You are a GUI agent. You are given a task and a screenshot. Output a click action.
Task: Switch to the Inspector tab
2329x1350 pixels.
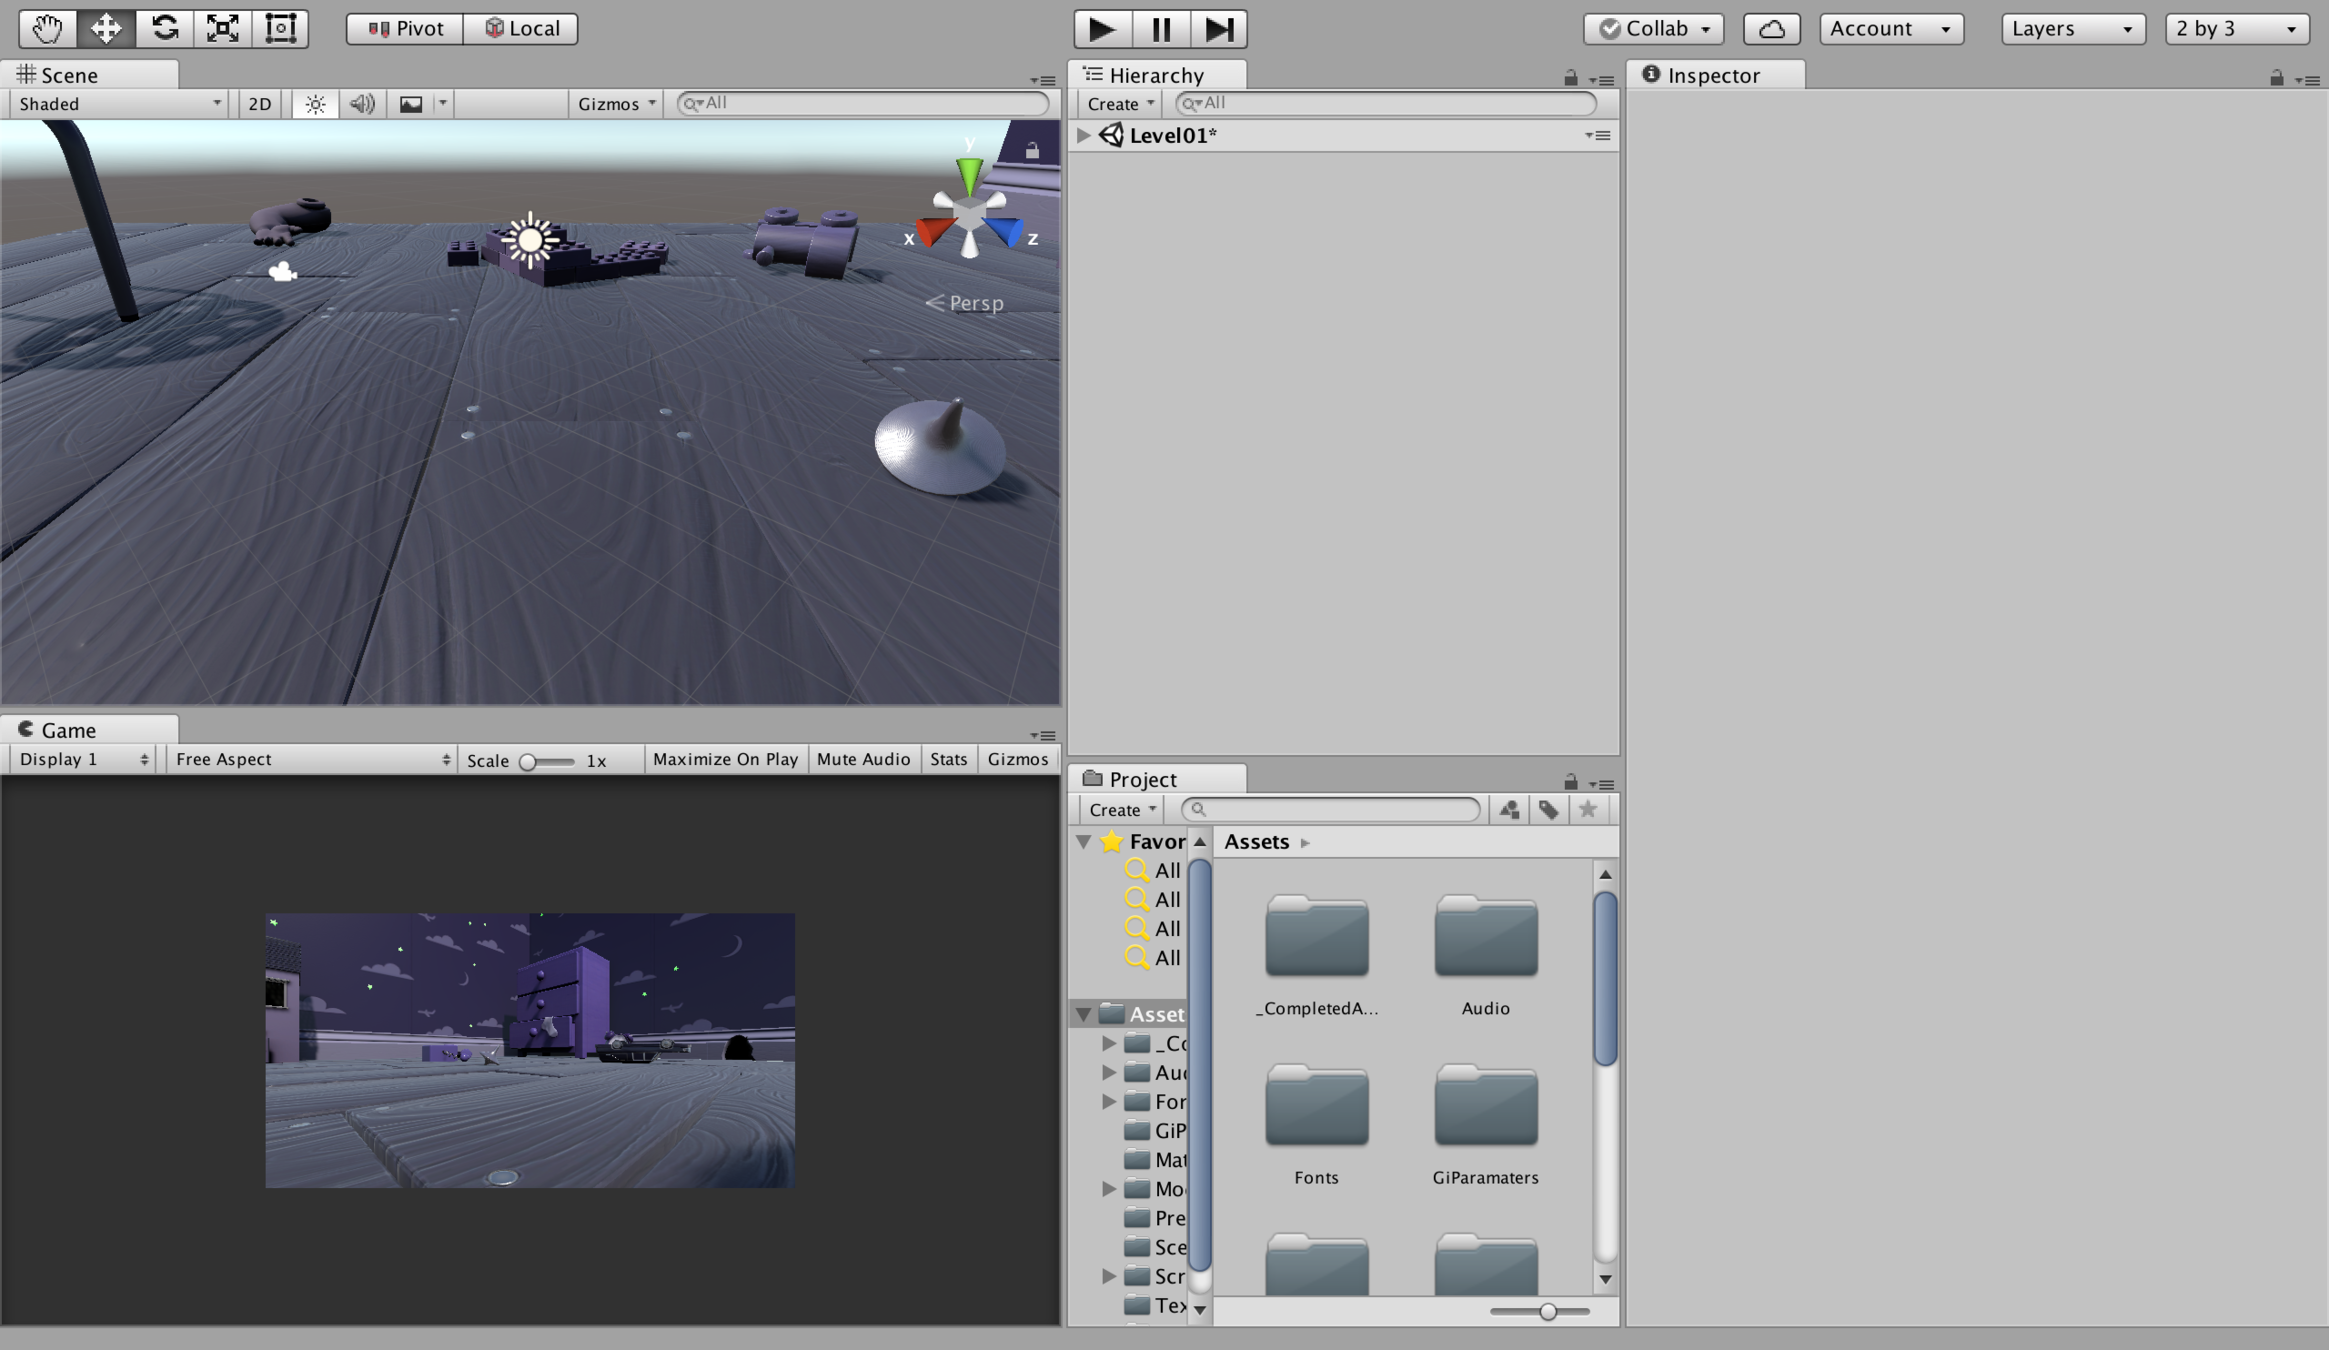(1712, 75)
